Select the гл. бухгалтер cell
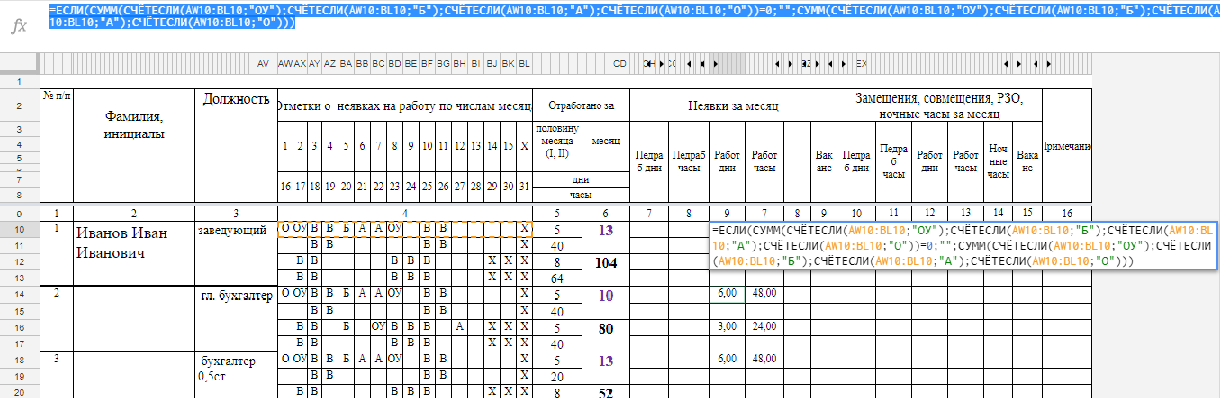This screenshot has height=398, width=1220. coord(236,294)
